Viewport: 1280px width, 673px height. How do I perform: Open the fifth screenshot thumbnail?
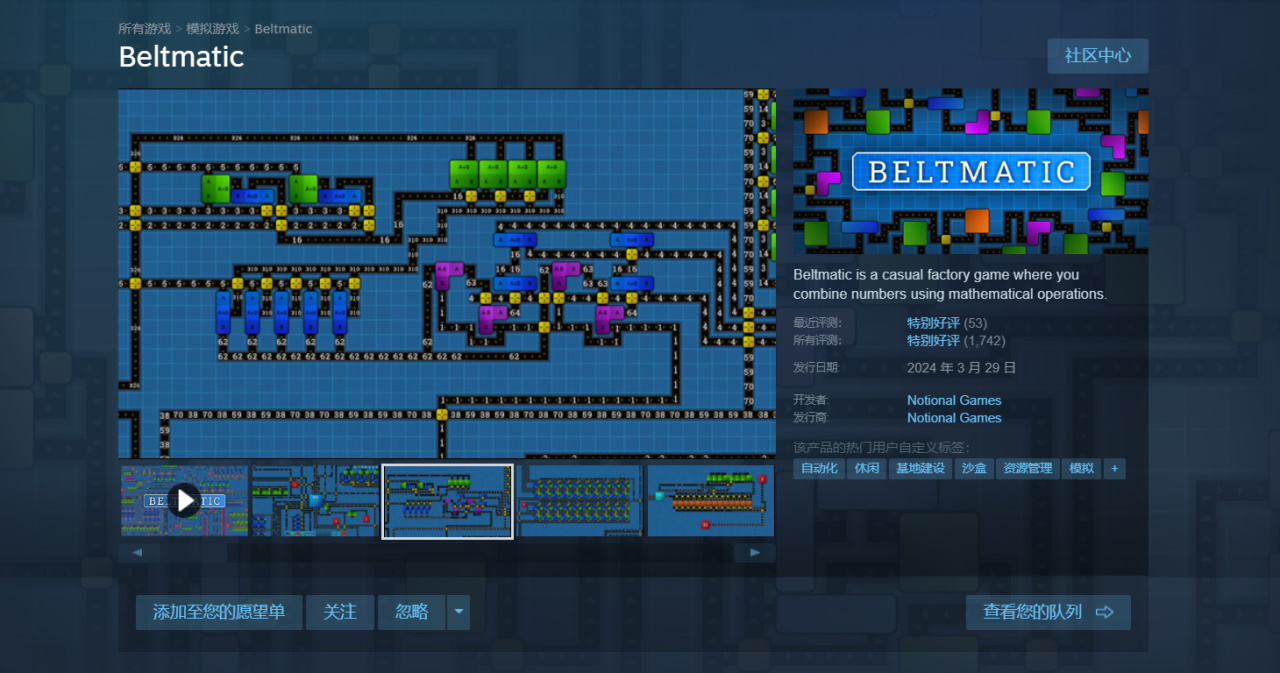[x=710, y=500]
